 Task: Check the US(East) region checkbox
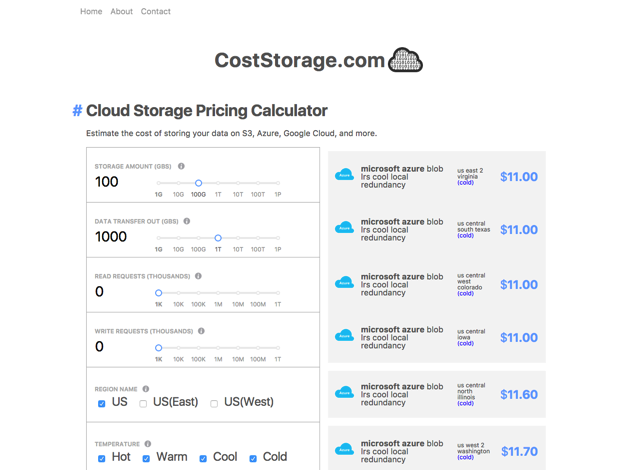pyautogui.click(x=143, y=403)
